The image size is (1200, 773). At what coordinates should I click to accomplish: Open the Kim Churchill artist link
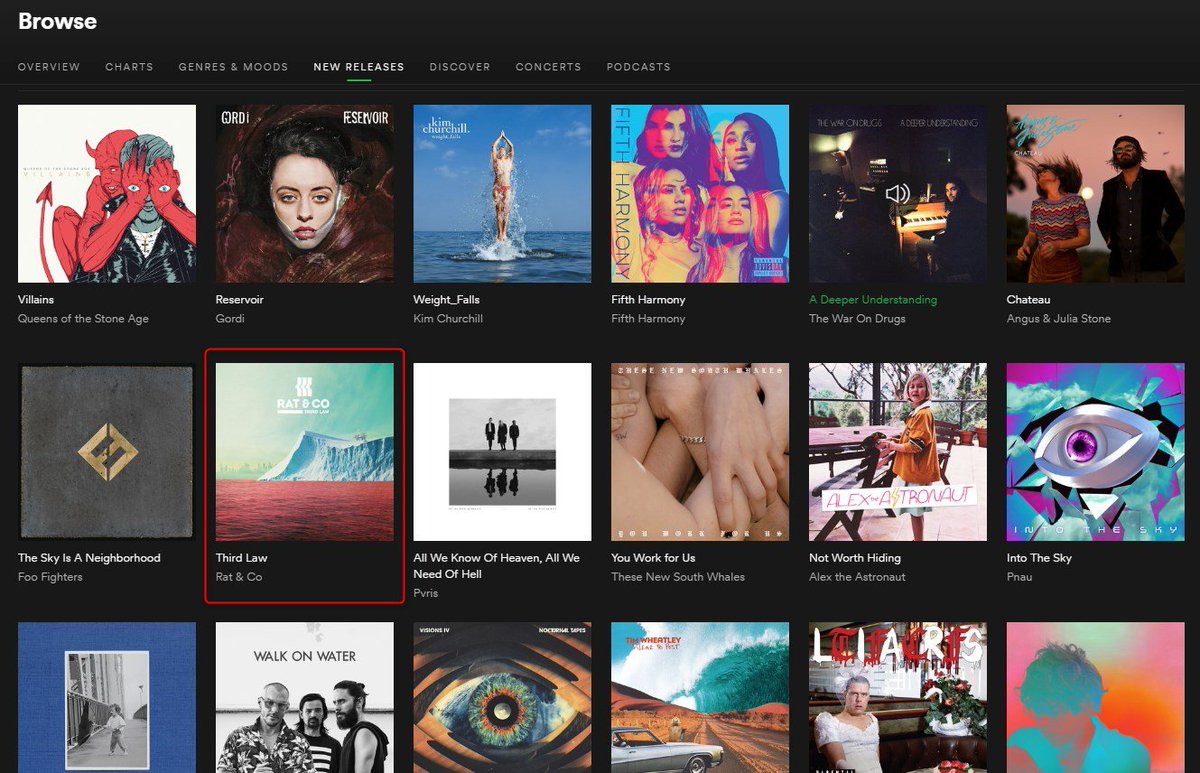[x=449, y=319]
